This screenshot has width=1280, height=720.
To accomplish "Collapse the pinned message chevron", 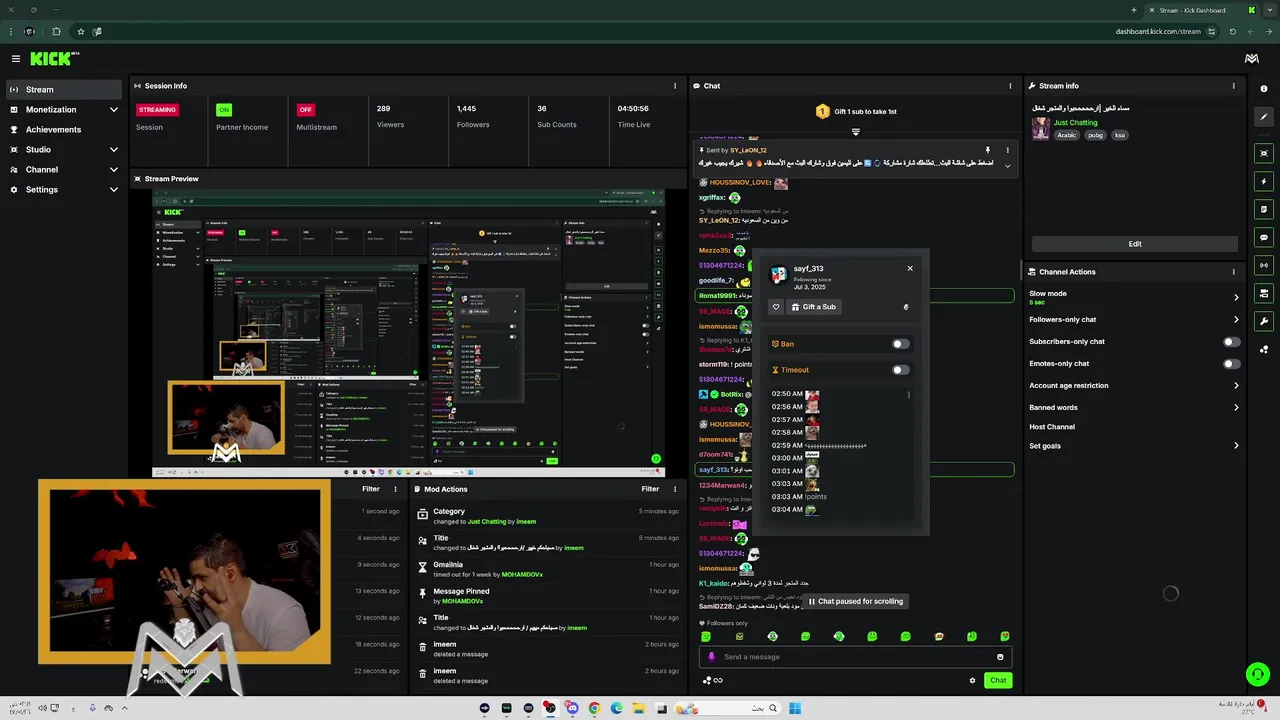I will (x=1007, y=166).
